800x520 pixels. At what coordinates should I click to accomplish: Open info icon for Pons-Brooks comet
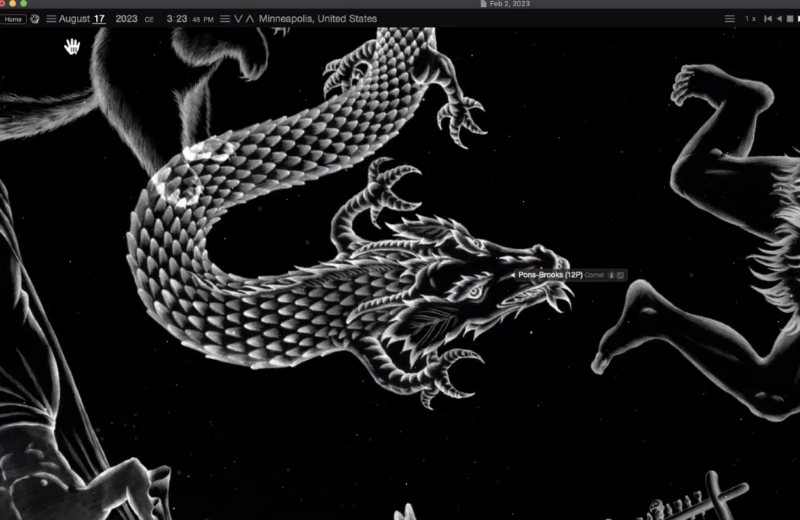pyautogui.click(x=611, y=275)
